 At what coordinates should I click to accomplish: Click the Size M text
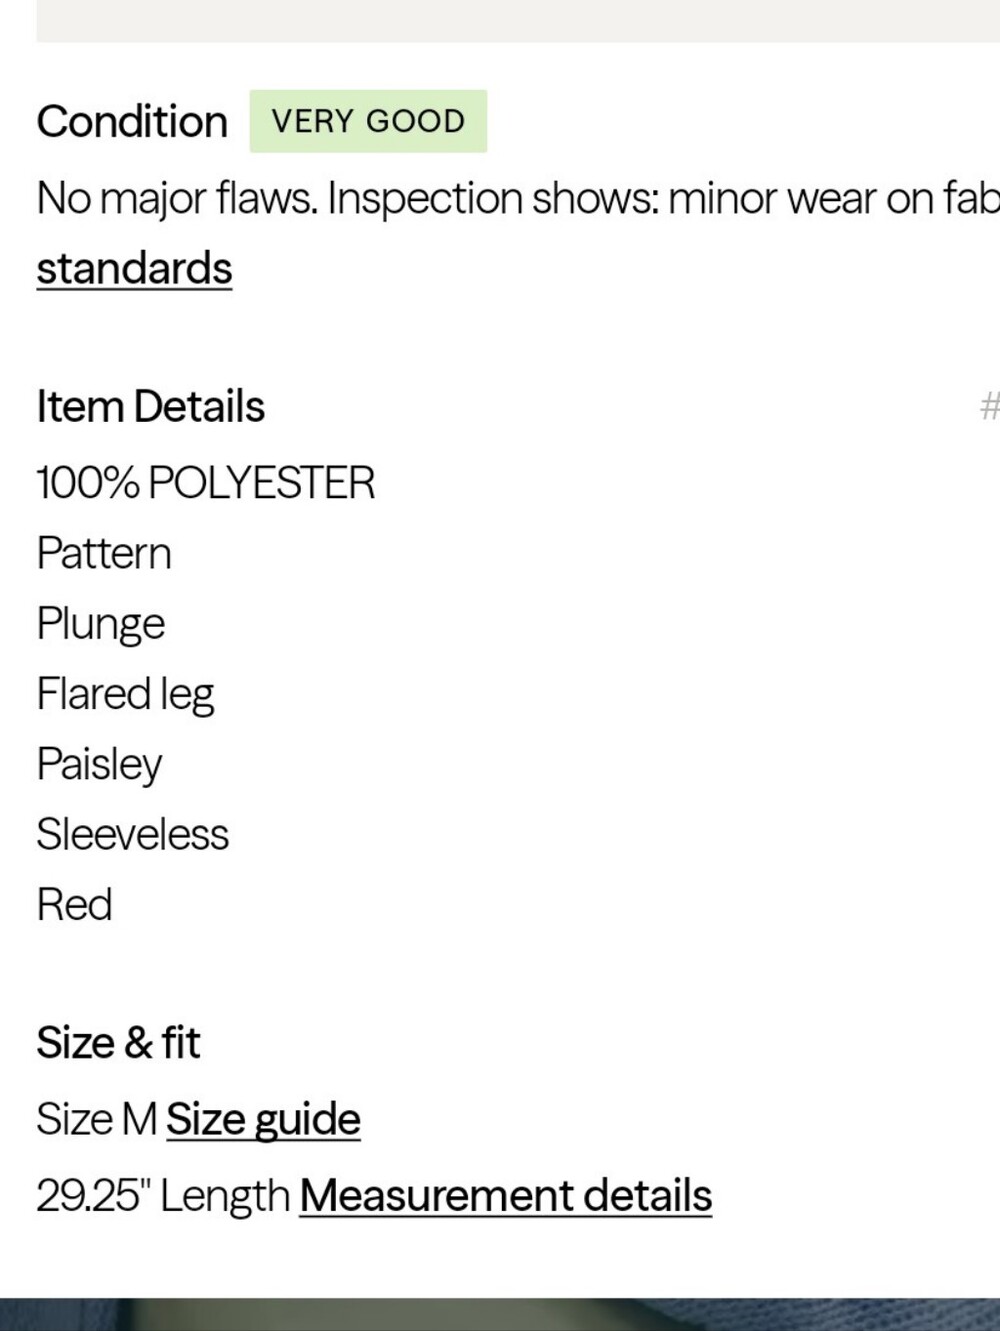[97, 1119]
